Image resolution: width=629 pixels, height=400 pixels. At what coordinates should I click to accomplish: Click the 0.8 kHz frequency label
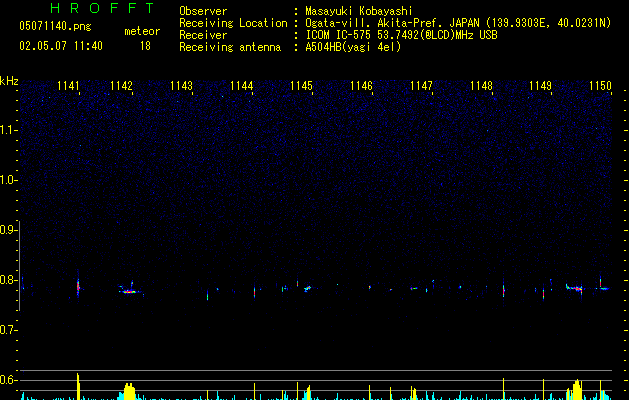8,280
